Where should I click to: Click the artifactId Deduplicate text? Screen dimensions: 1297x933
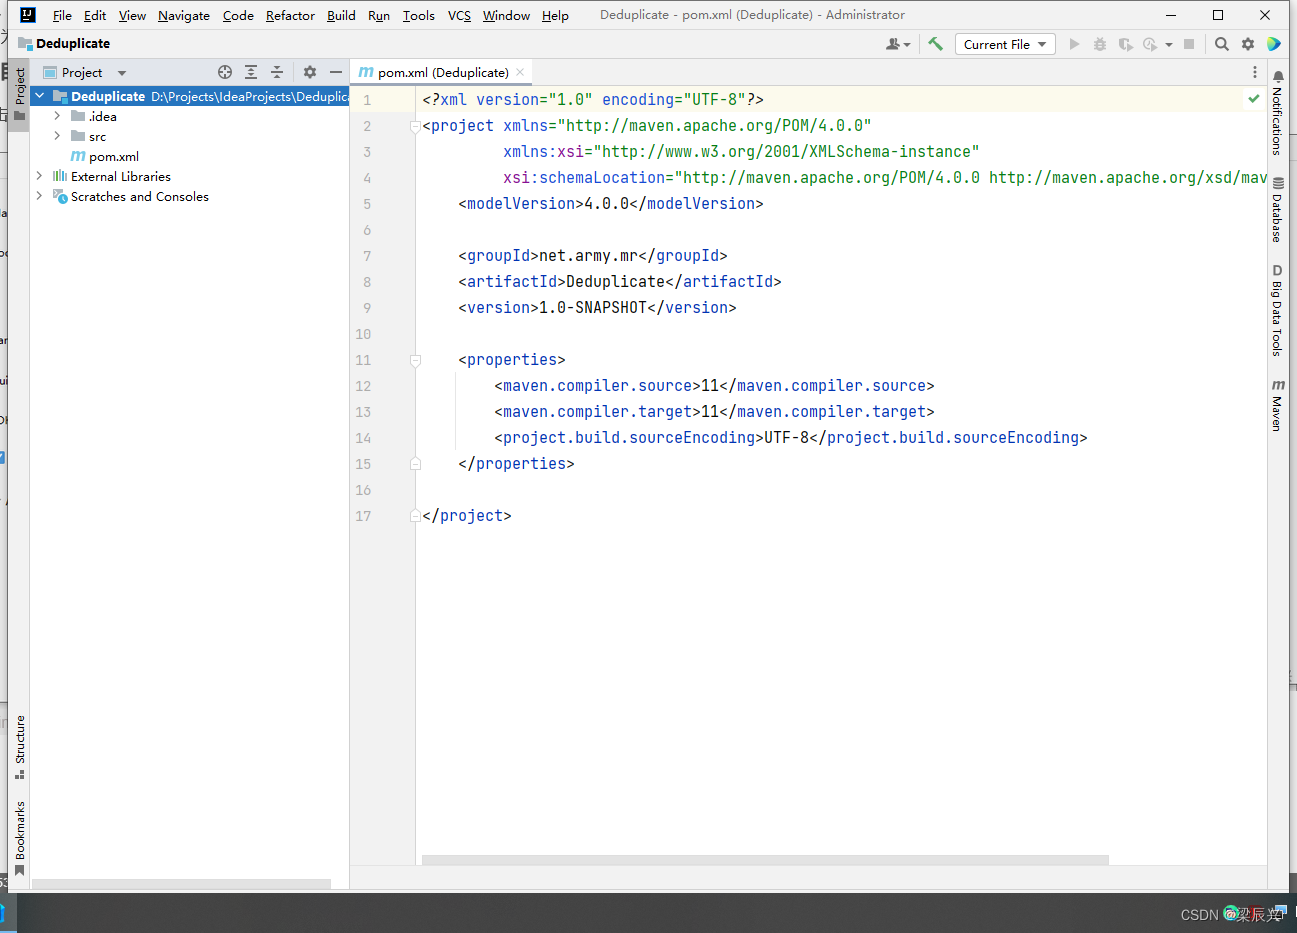pos(615,282)
